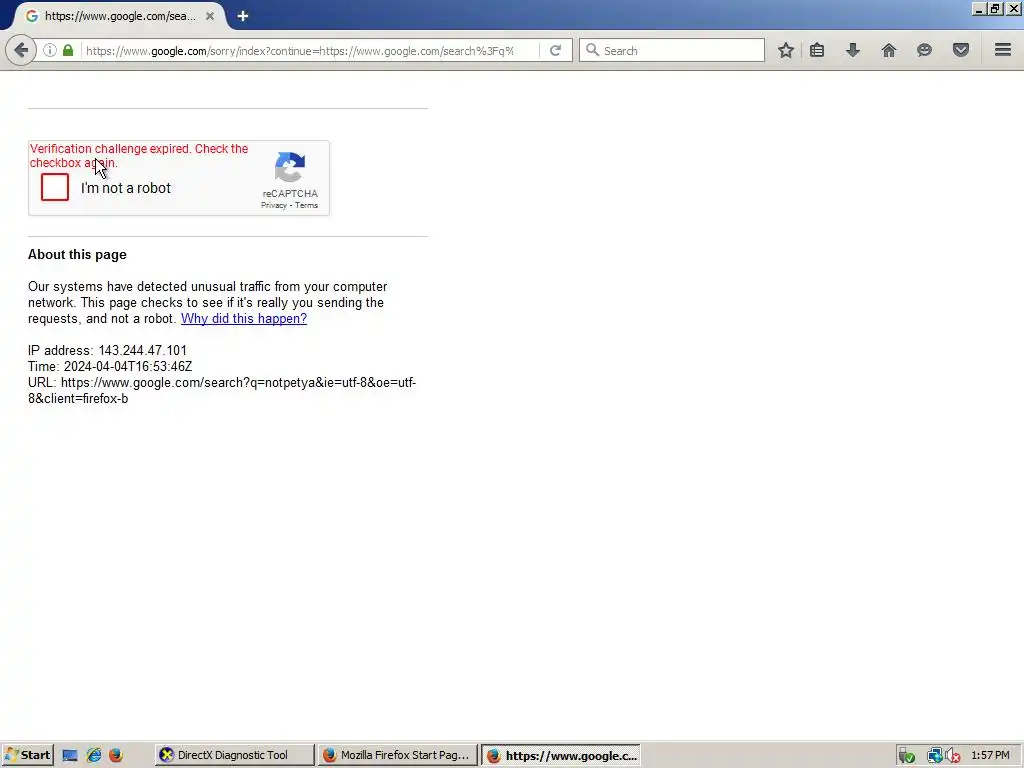Launch Internet Explorer from quick launch
Screen dimensions: 1024x768
tap(93, 756)
